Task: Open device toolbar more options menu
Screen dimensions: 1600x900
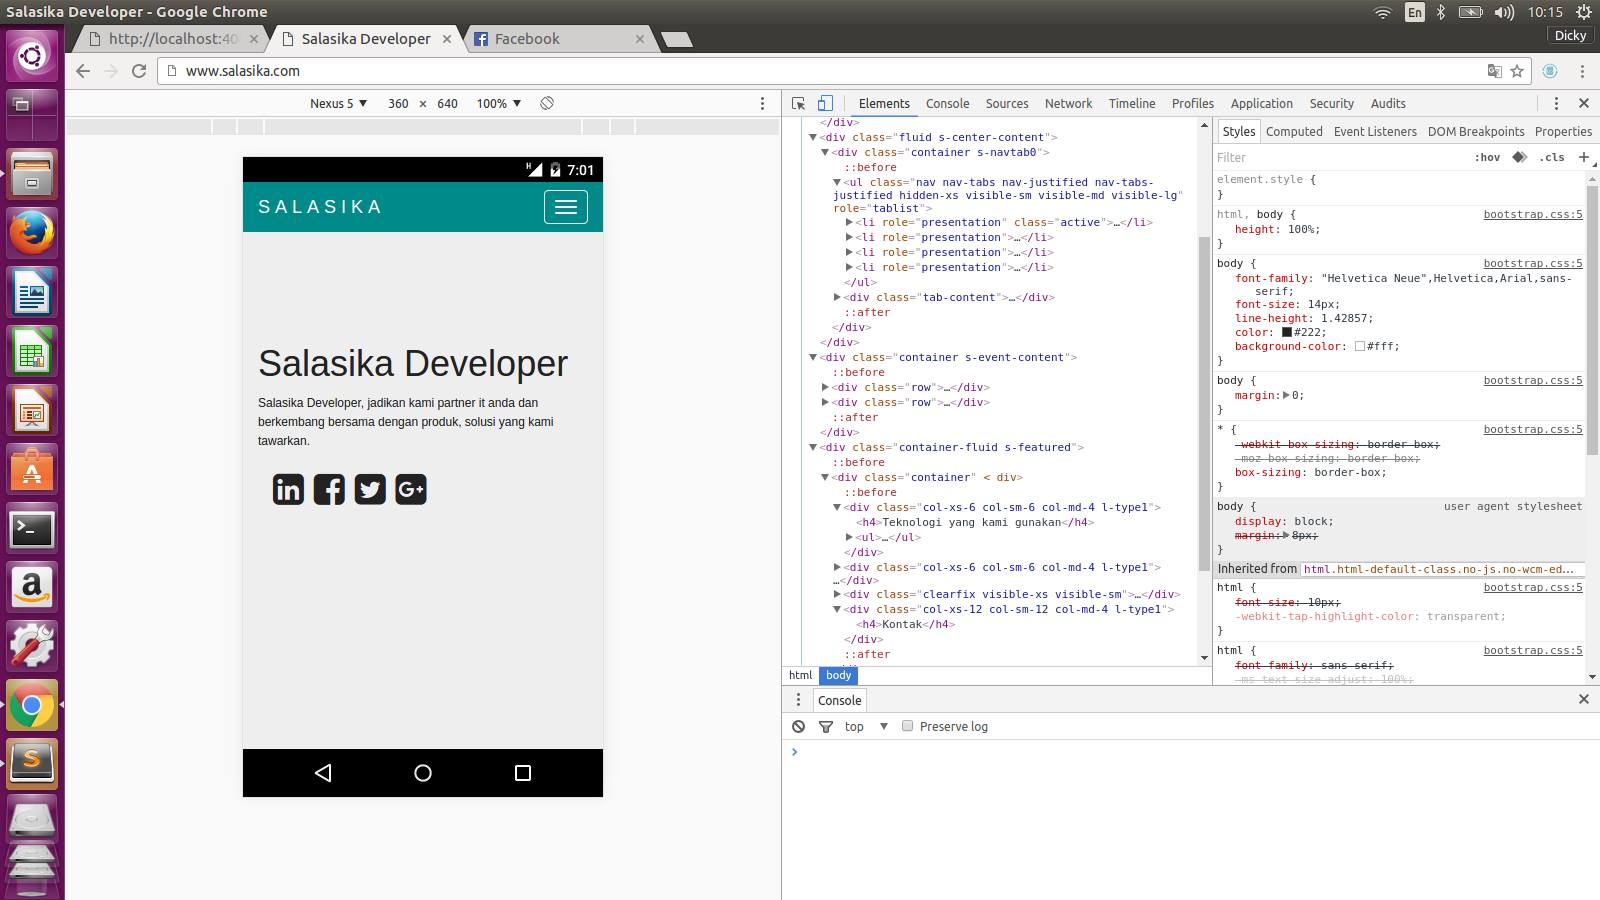Action: tap(762, 103)
